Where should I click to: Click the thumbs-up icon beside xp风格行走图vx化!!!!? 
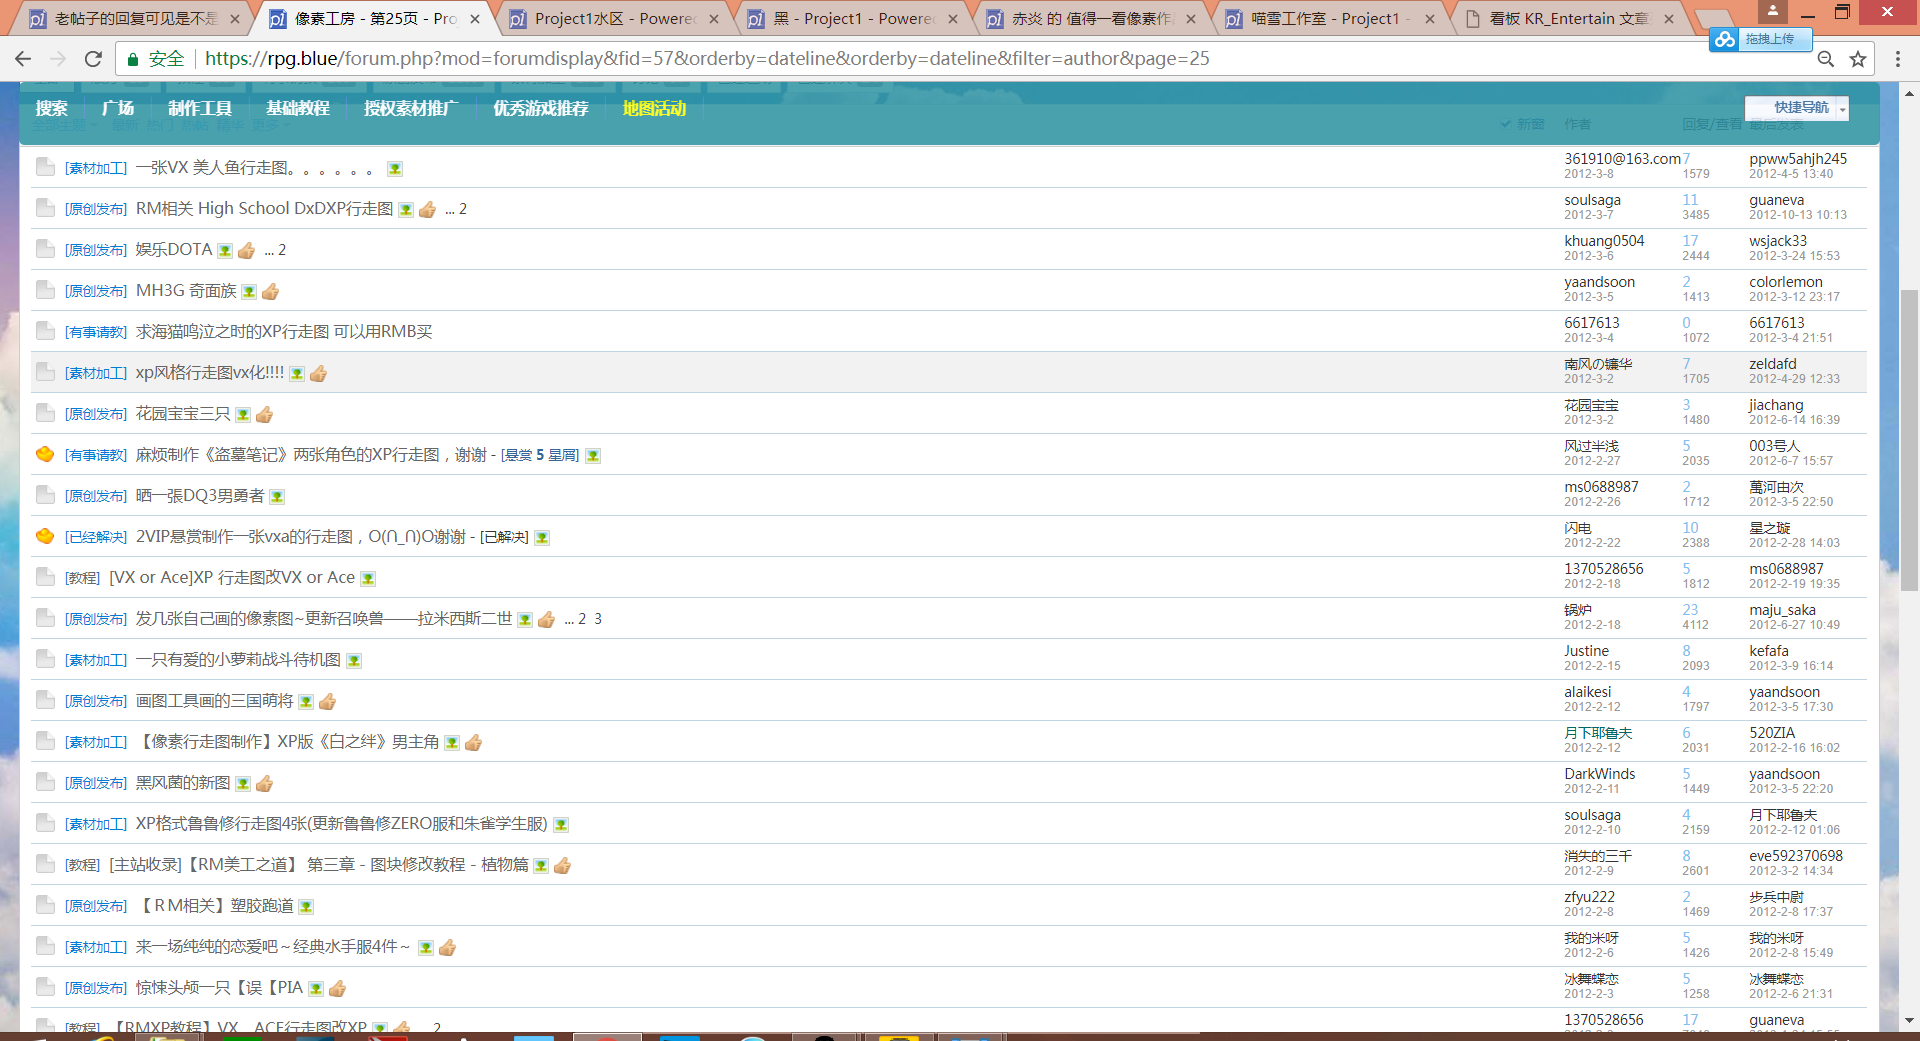pyautogui.click(x=318, y=373)
